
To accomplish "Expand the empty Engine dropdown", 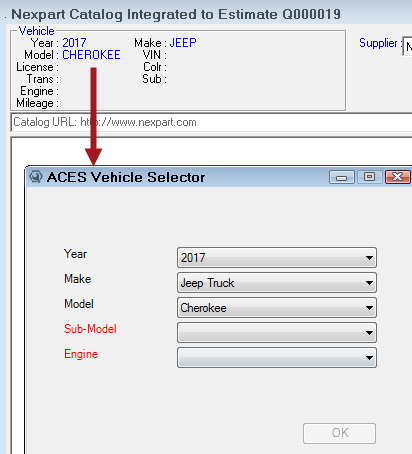I will click(277, 358).
